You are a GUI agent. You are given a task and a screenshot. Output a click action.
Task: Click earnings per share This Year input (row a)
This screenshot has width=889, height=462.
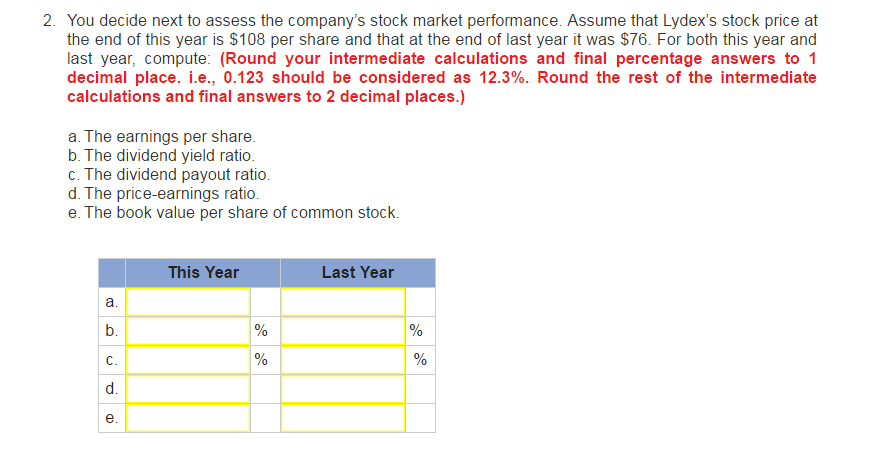tap(187, 301)
